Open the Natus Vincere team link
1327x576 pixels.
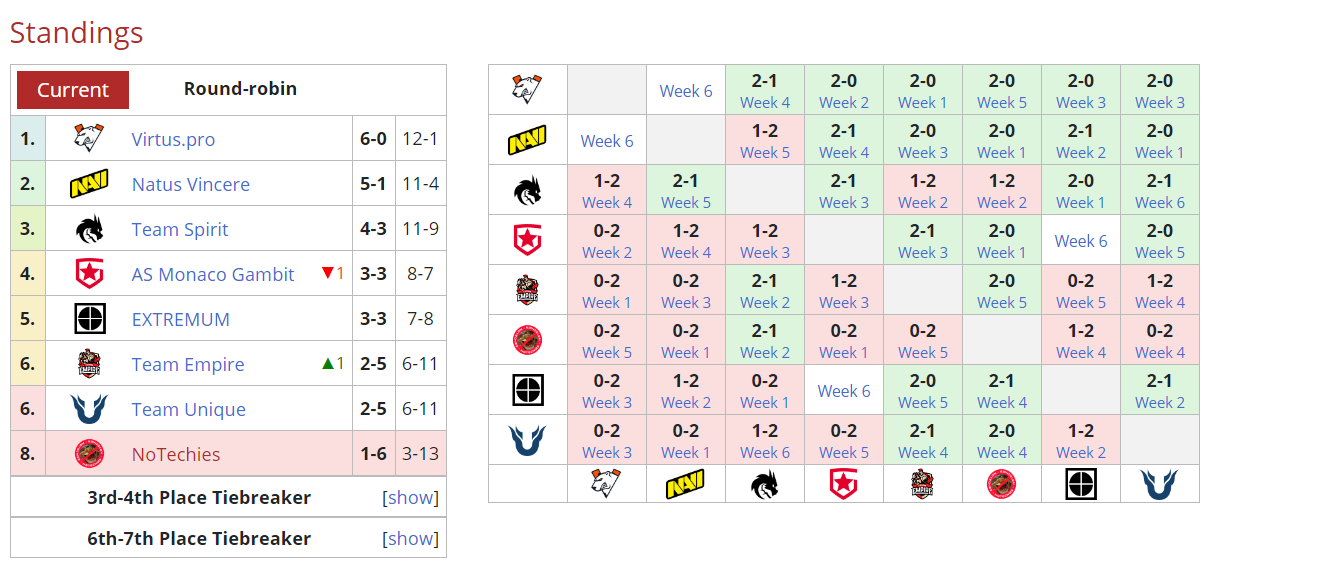191,185
